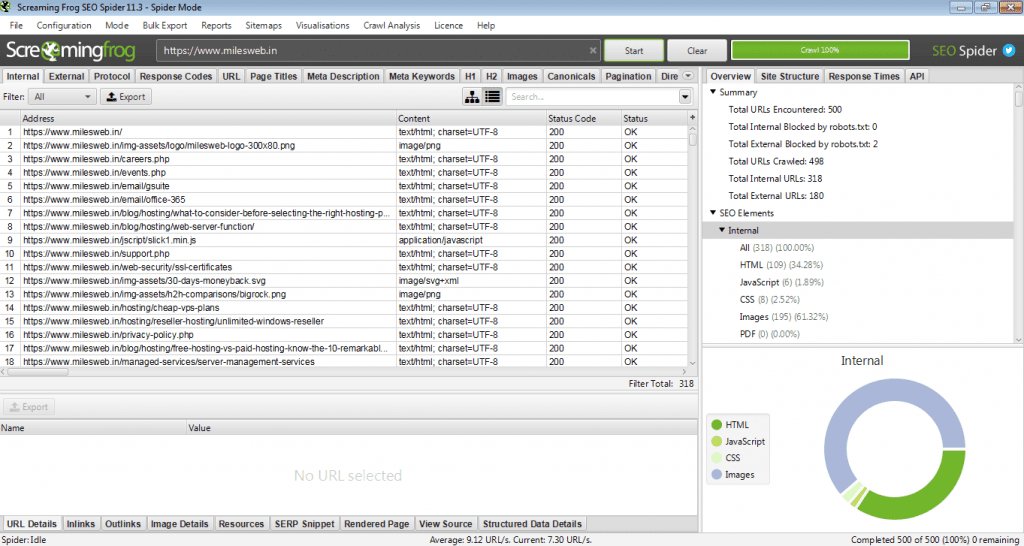Collapse the Summary section

(x=713, y=92)
